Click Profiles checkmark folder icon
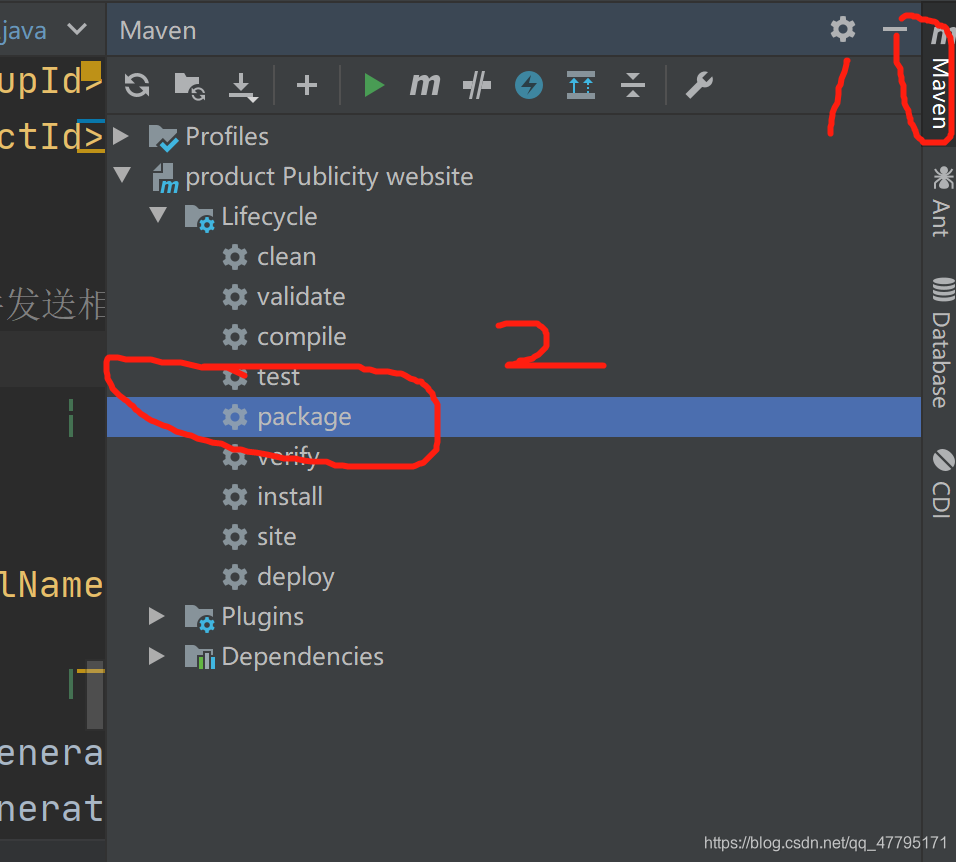 [x=163, y=138]
